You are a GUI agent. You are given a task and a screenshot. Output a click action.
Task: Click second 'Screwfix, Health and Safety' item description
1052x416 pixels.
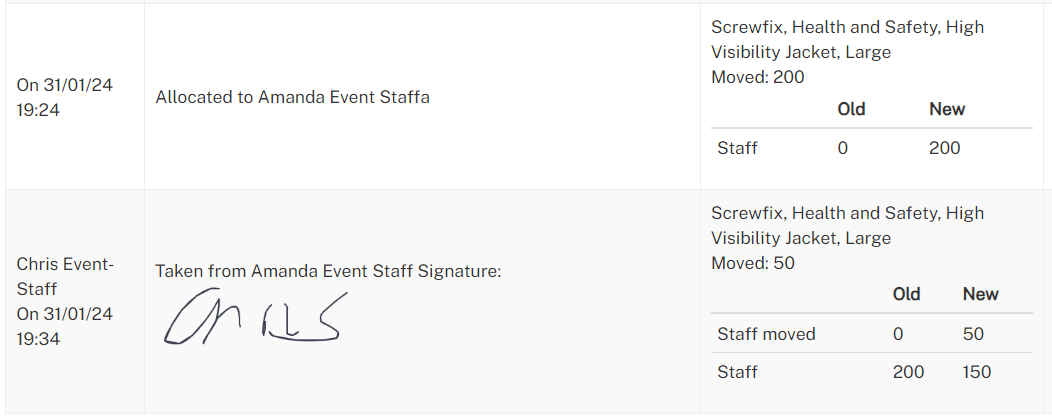[847, 225]
